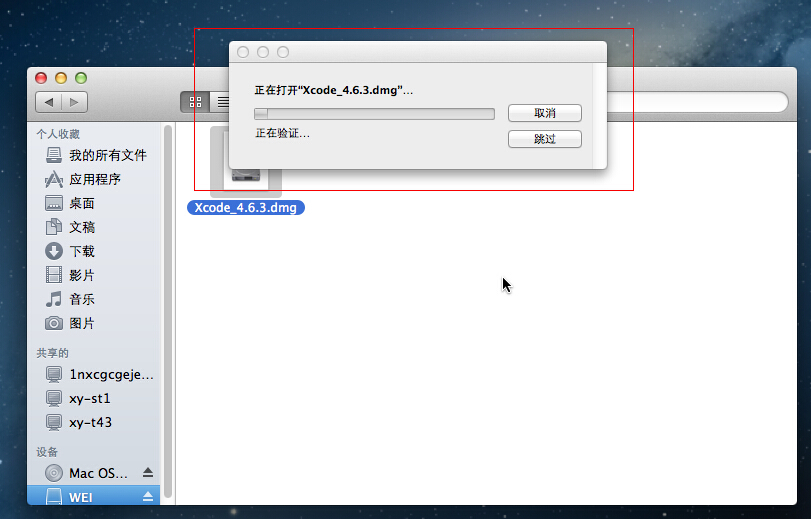Click the monitor icon beside 1nxcgcgeje…
Screen dimensions: 811x519
(x=54, y=375)
